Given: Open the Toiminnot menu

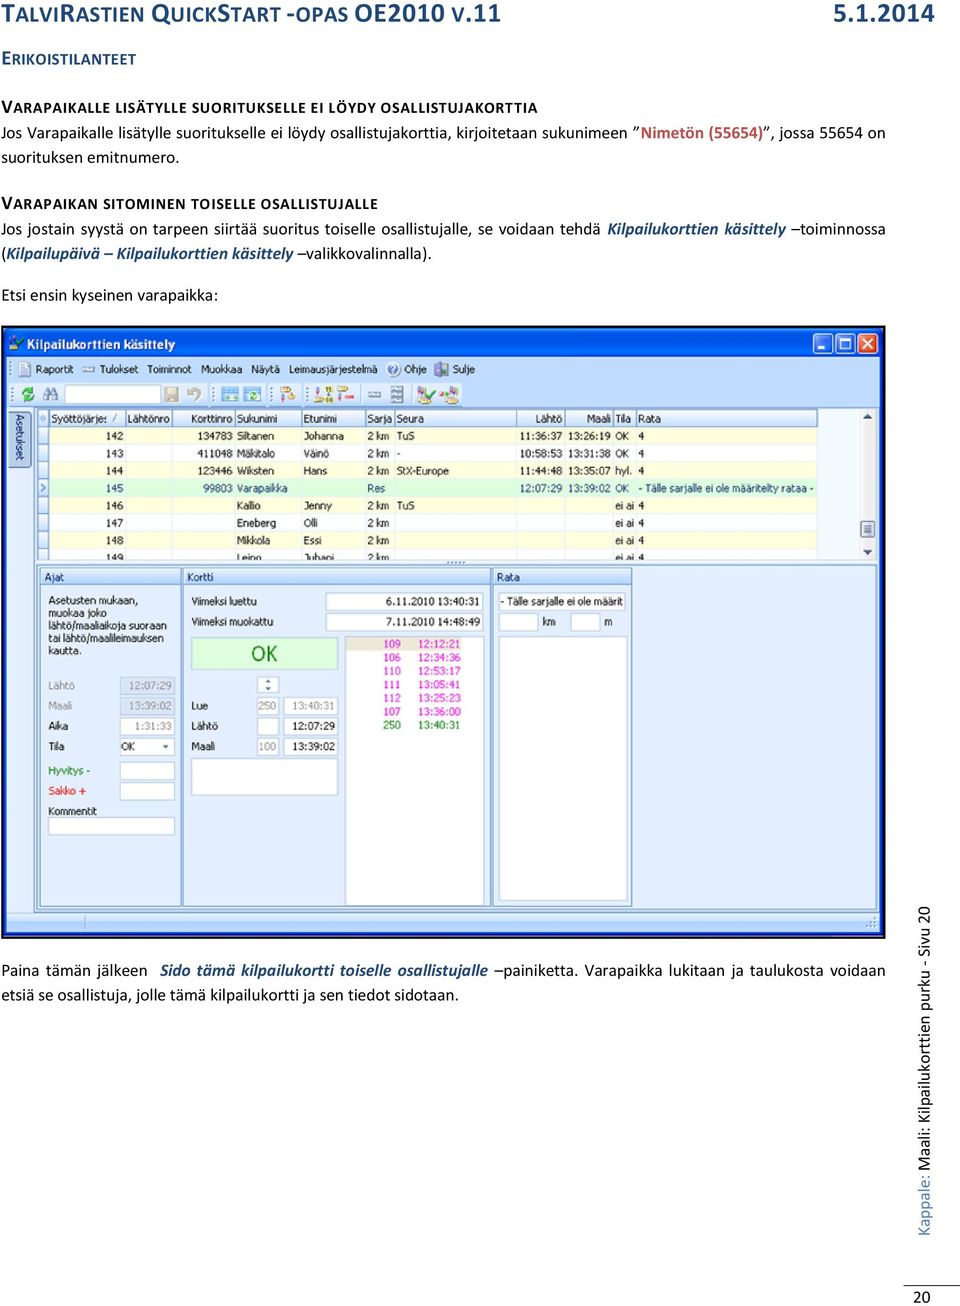Looking at the screenshot, I should (x=169, y=369).
